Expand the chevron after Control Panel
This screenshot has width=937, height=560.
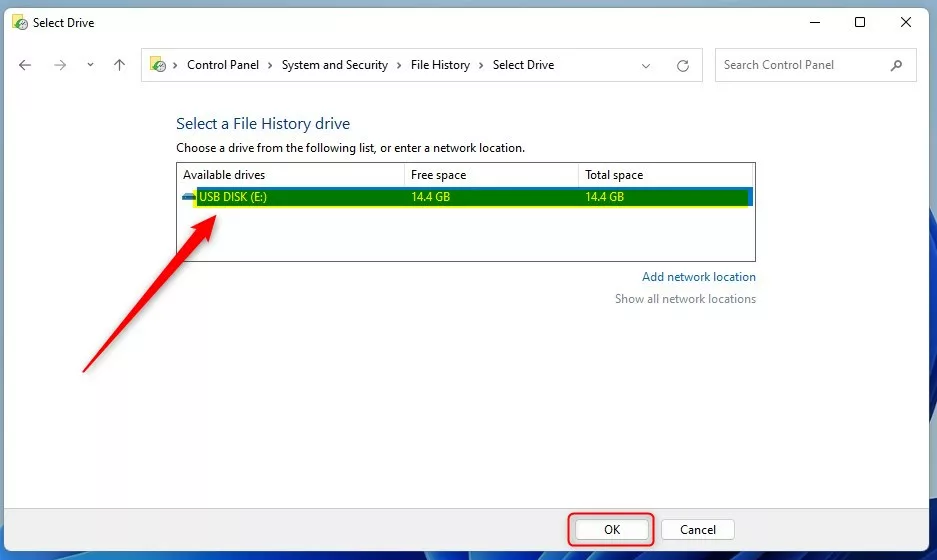(x=270, y=65)
